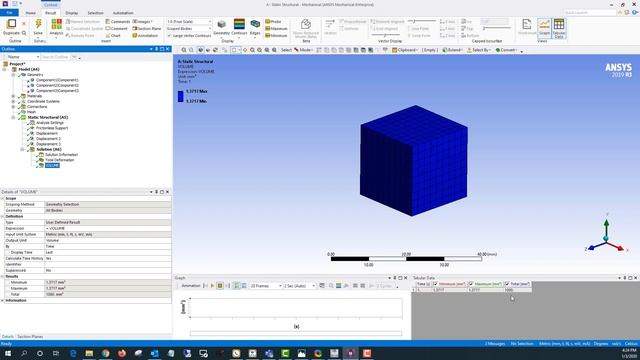The height and width of the screenshot is (360, 640).
Task: Switch to the Selection ribbon tab
Action: [x=95, y=13]
